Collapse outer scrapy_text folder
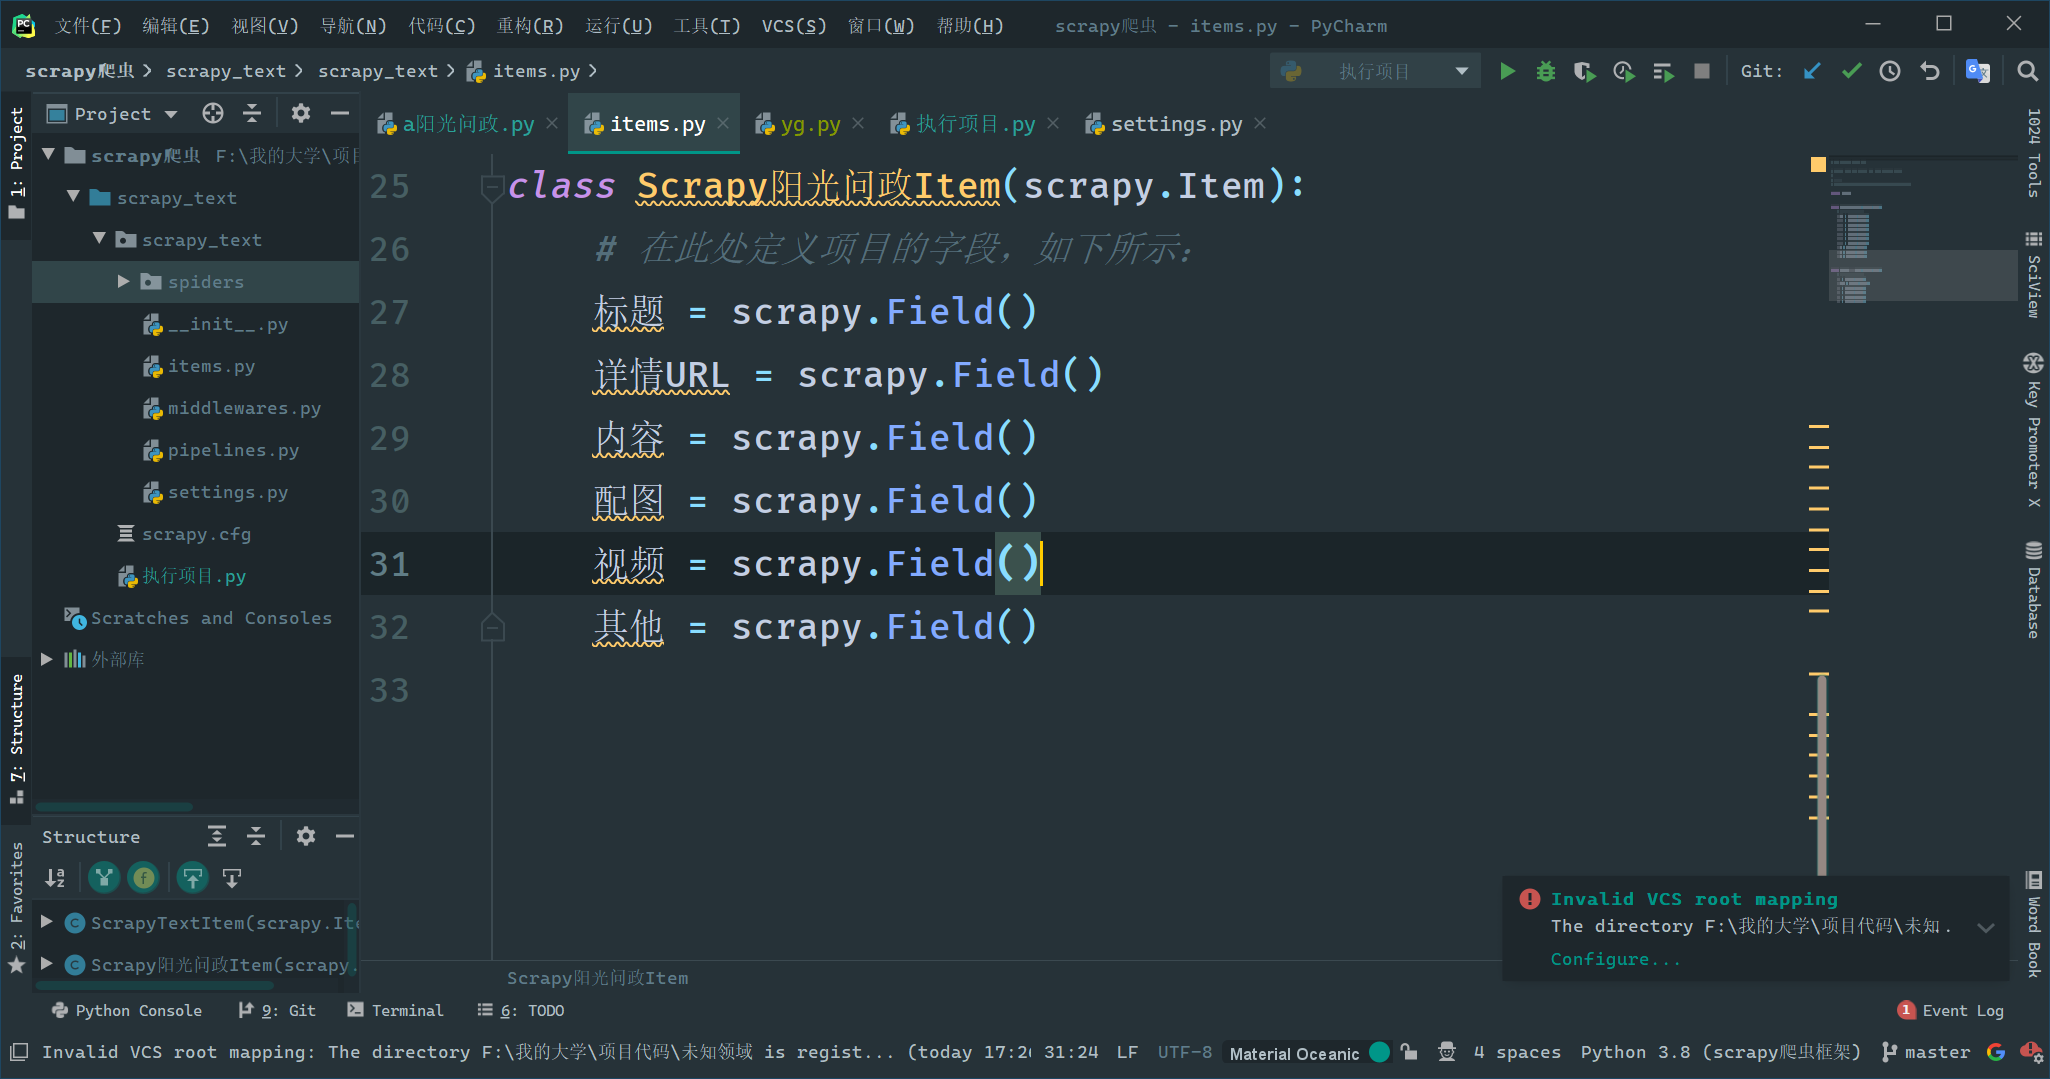 (73, 197)
